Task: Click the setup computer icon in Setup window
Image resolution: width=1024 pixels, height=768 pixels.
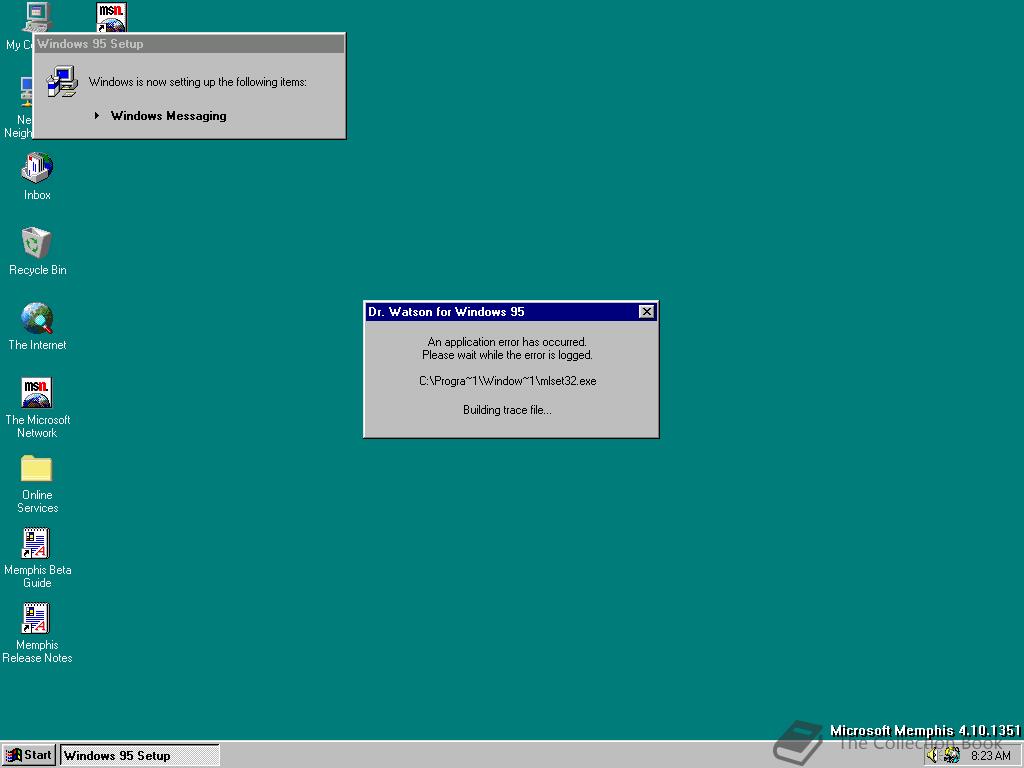Action: [x=63, y=82]
